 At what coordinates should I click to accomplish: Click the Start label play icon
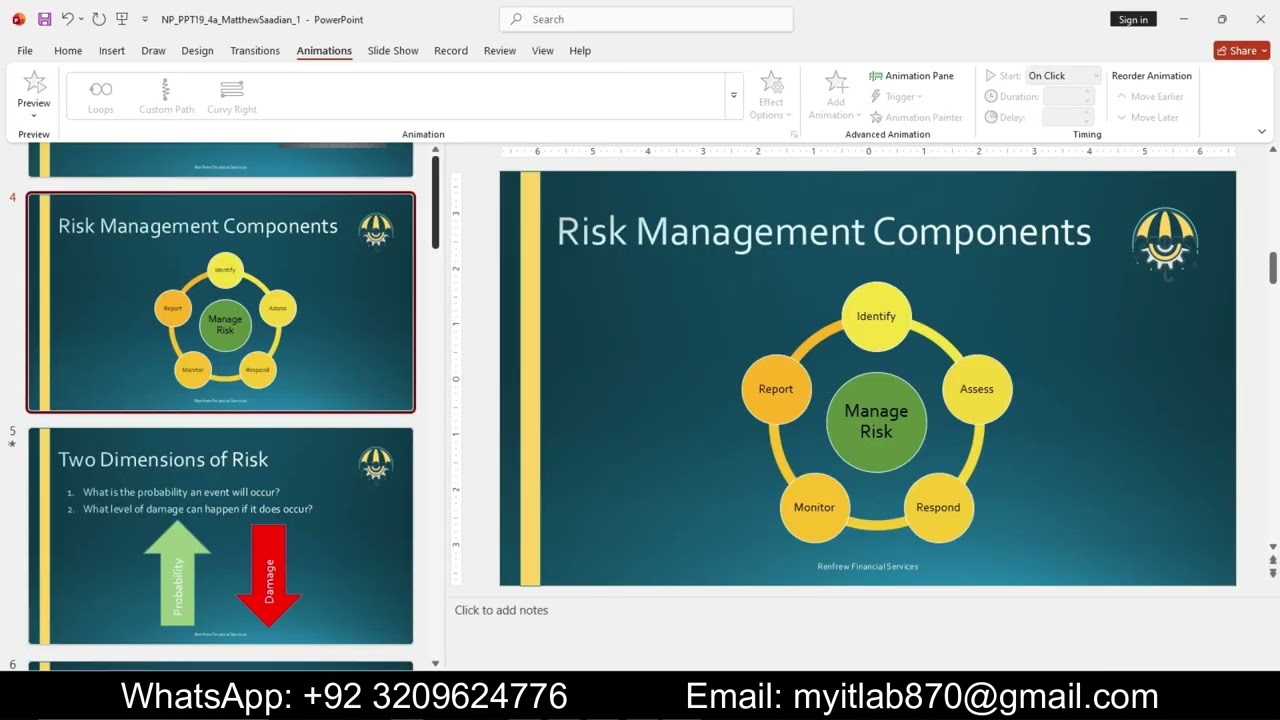[x=990, y=76]
